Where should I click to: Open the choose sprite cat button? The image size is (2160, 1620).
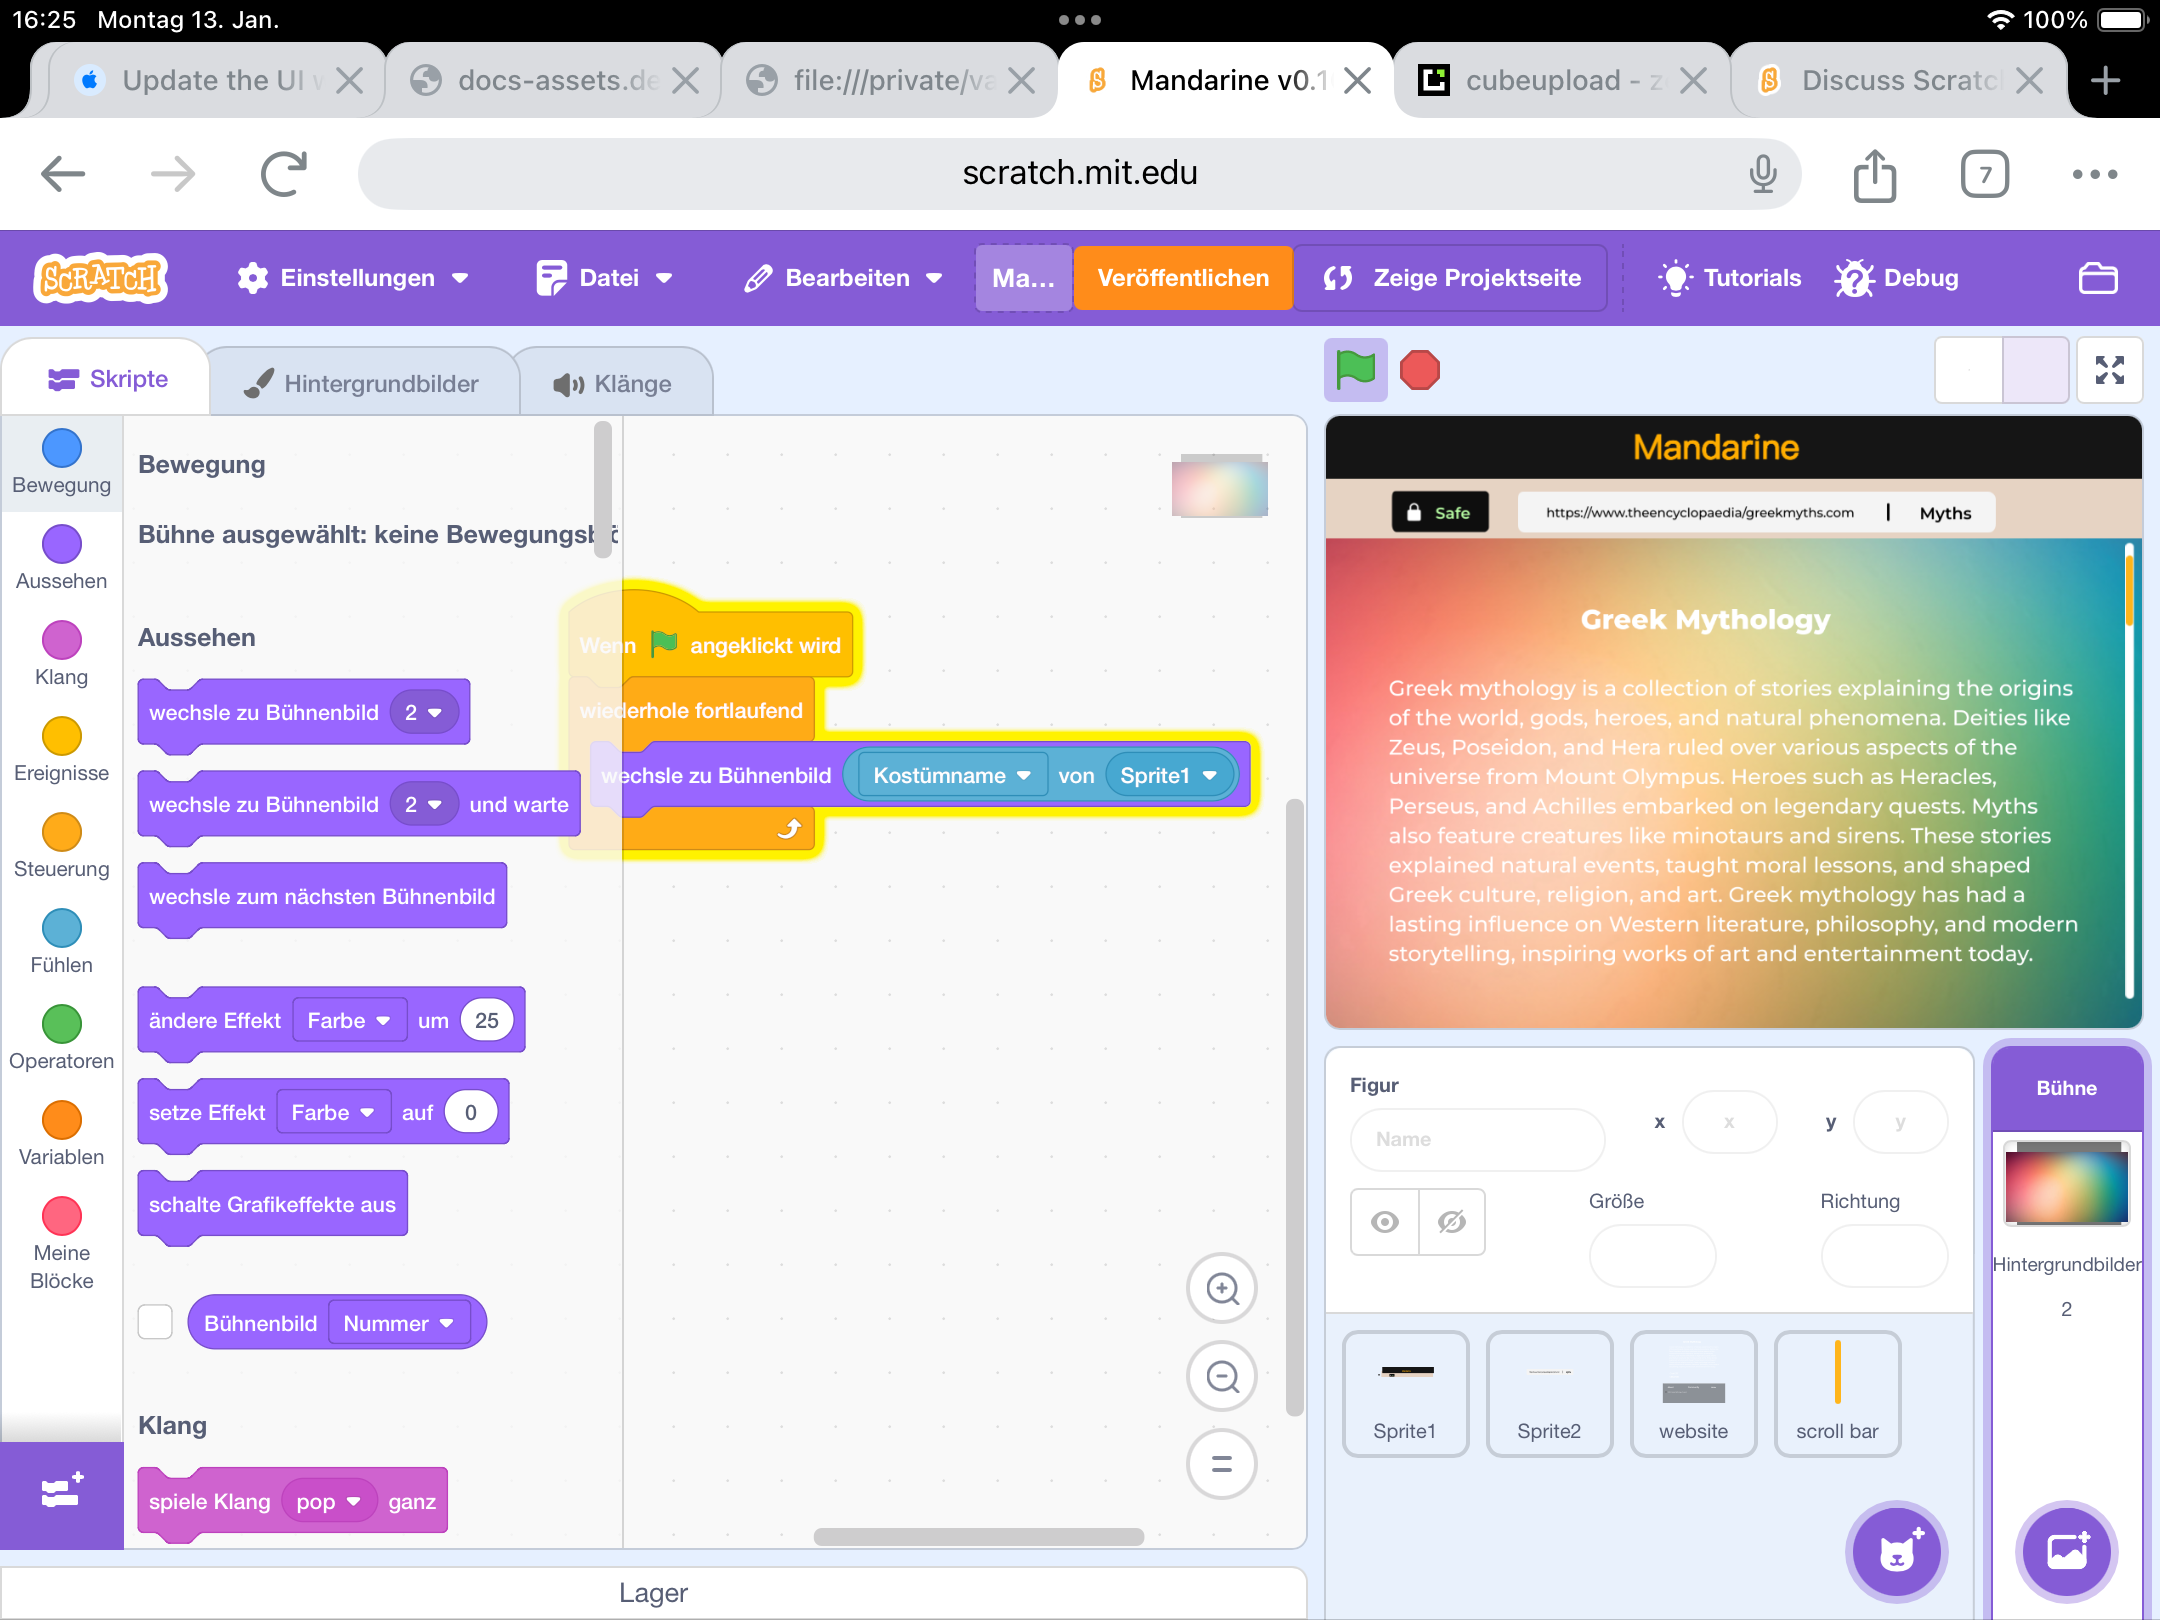1896,1551
